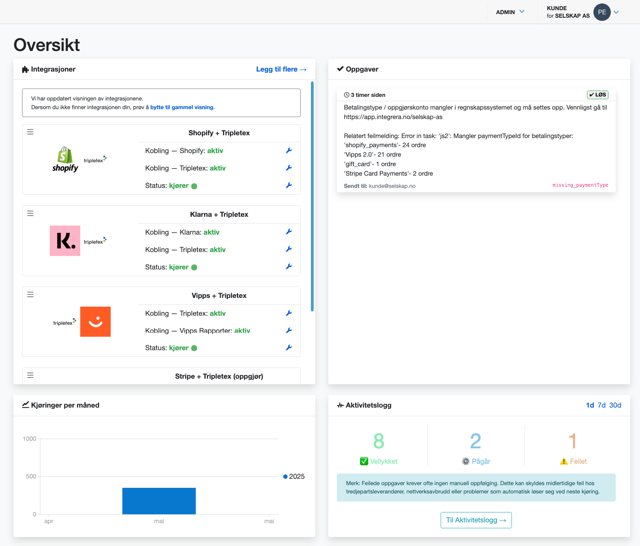The width and height of the screenshot is (640, 546).
Task: Open wrench next to Vipps card status
Action: pos(289,348)
